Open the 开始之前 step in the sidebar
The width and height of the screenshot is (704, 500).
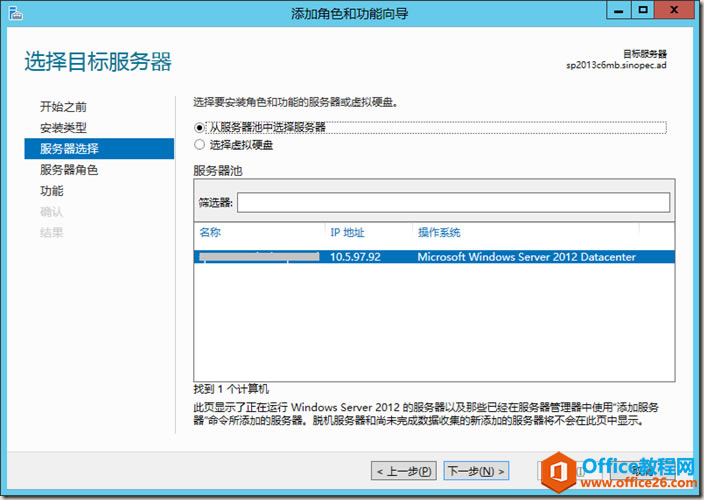63,107
